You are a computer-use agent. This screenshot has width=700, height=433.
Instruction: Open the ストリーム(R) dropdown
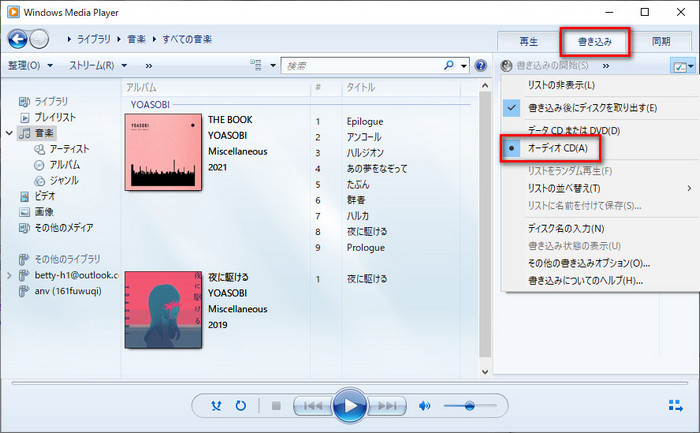98,66
